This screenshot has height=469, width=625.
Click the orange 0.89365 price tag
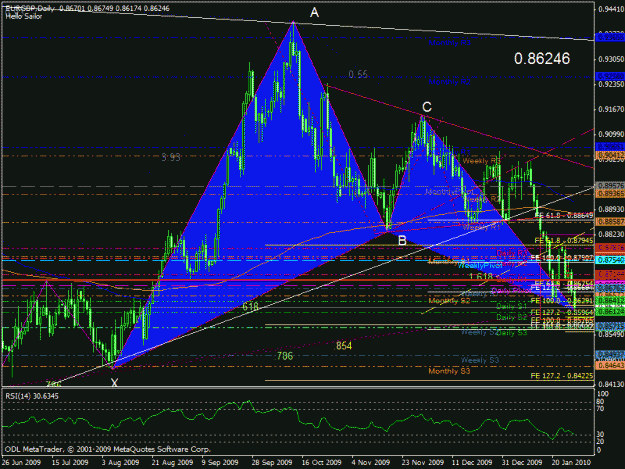[610, 194]
